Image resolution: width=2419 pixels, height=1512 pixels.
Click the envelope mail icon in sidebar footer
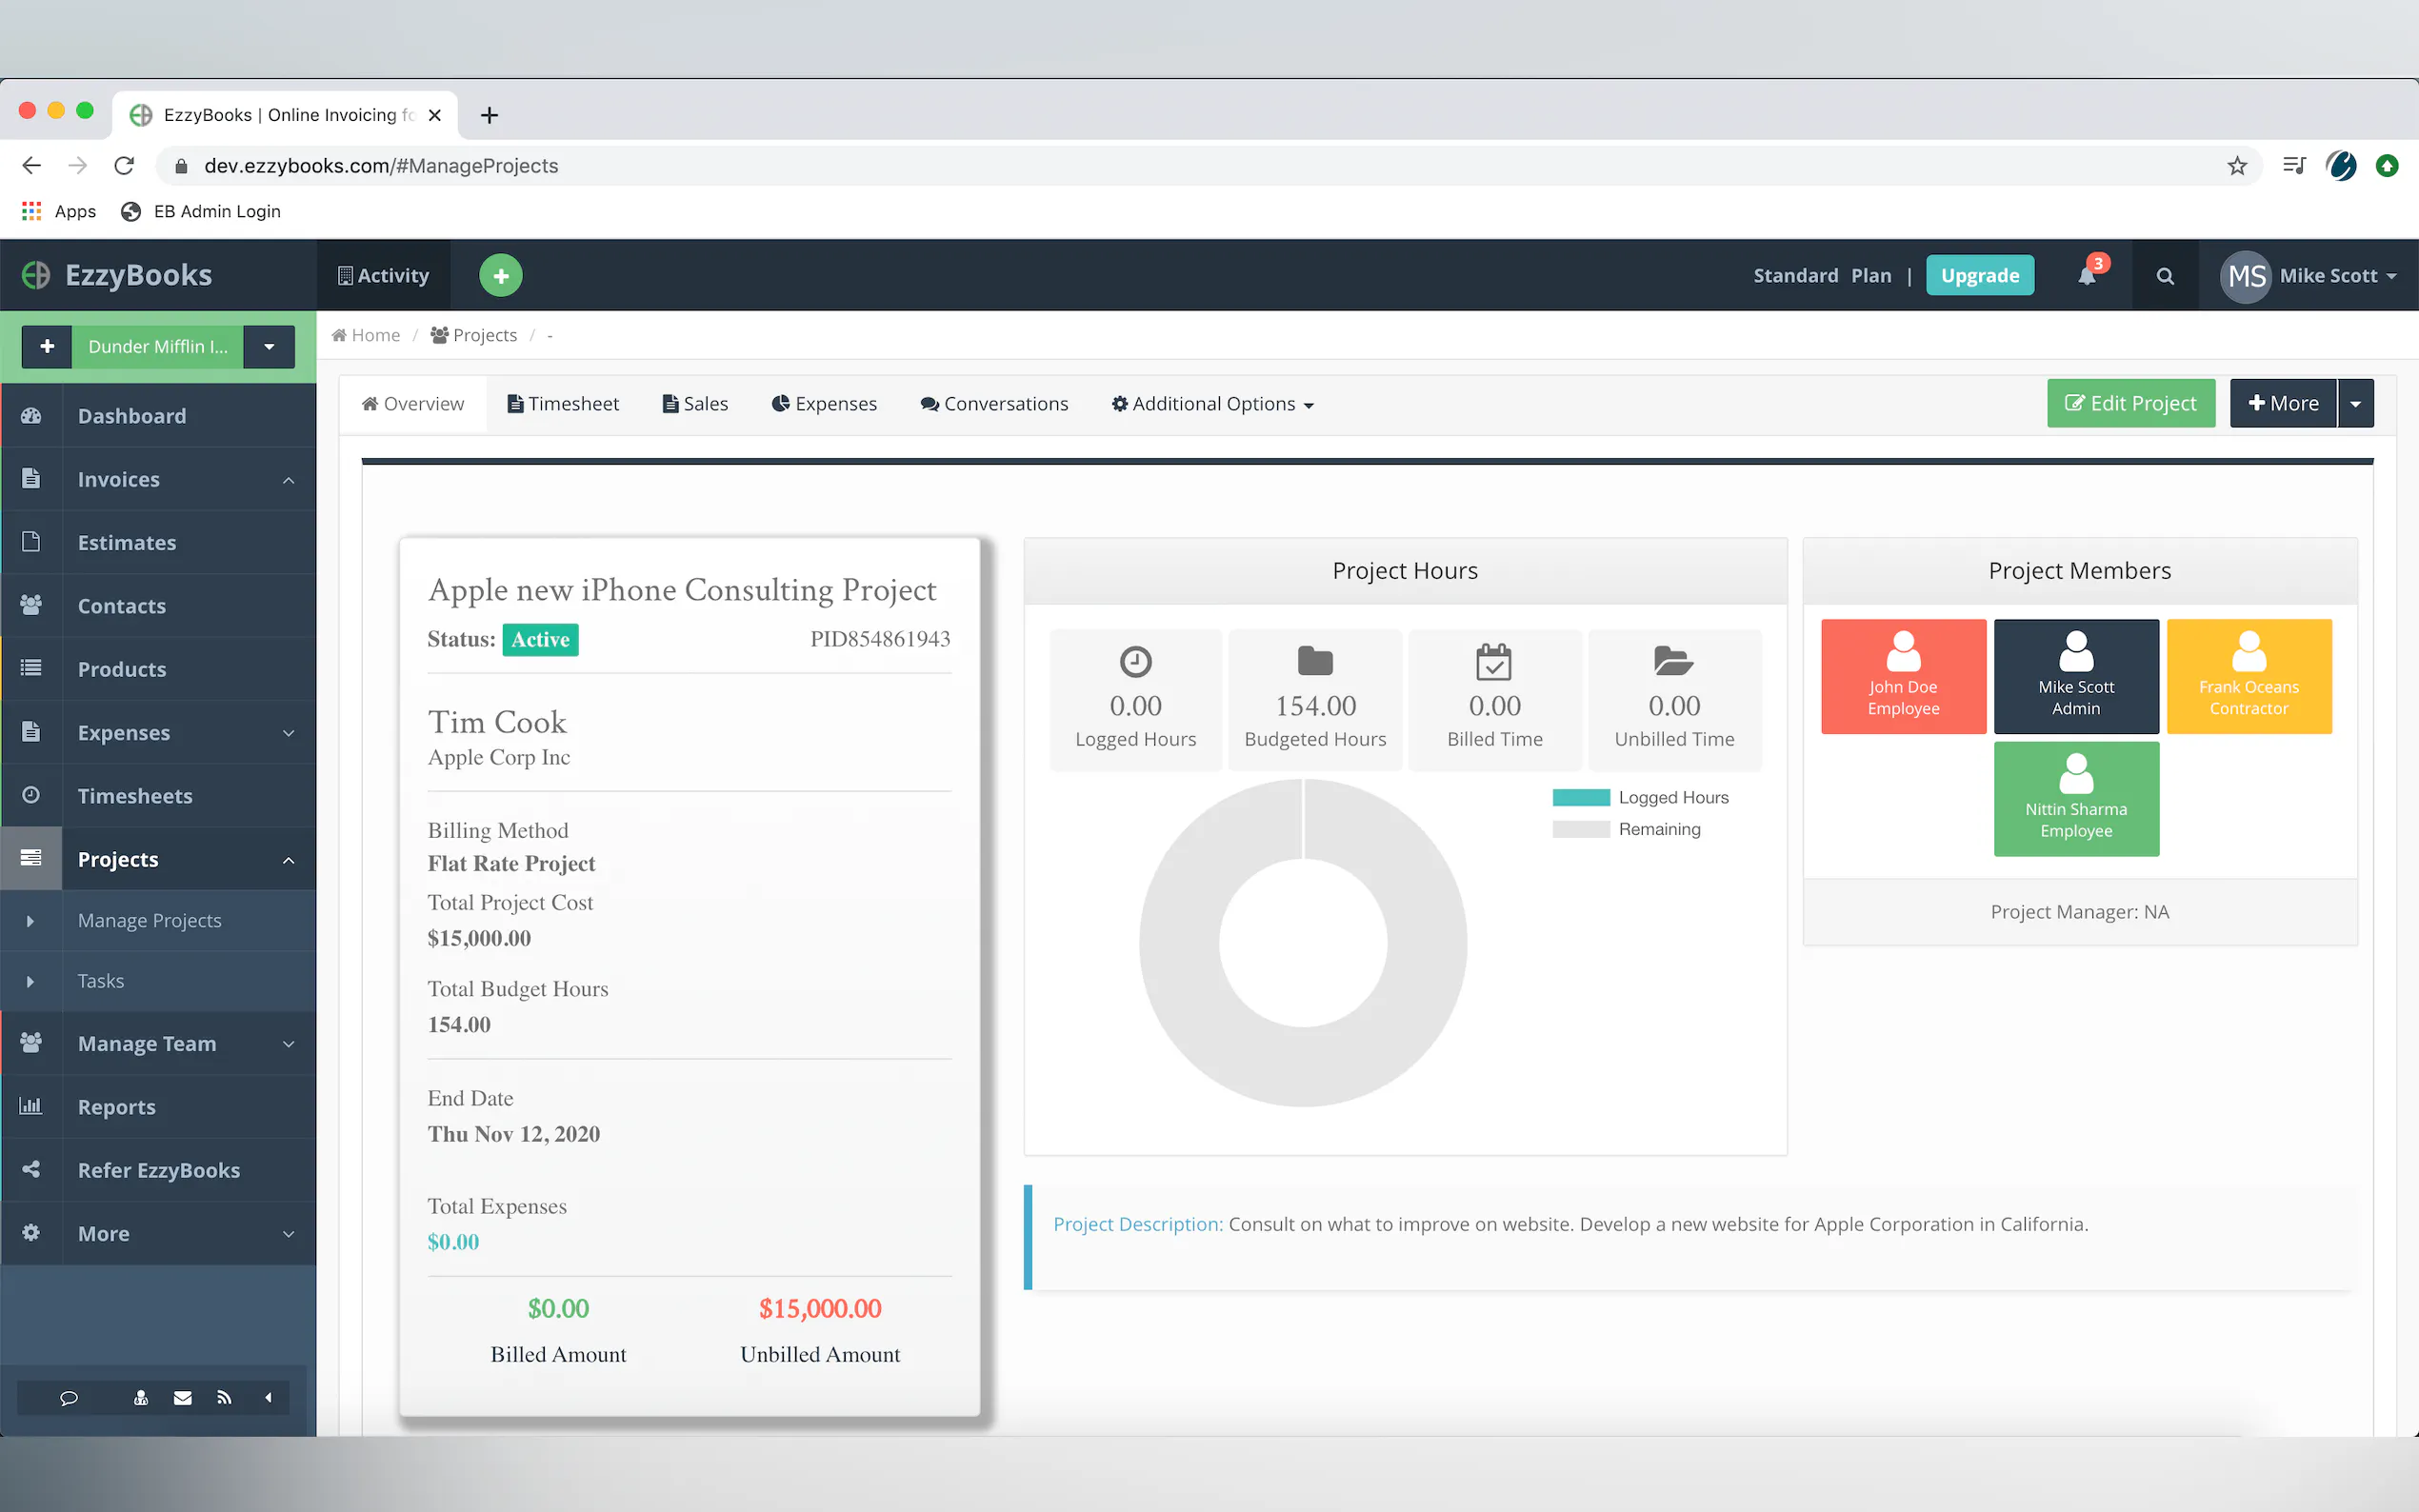click(182, 1398)
